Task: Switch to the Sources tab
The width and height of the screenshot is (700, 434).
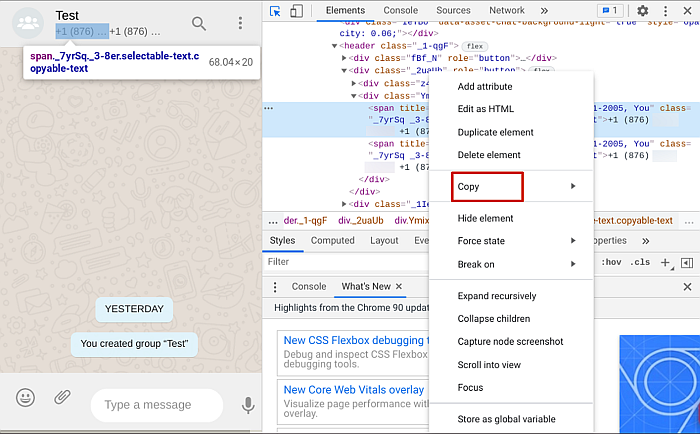Action: point(453,10)
